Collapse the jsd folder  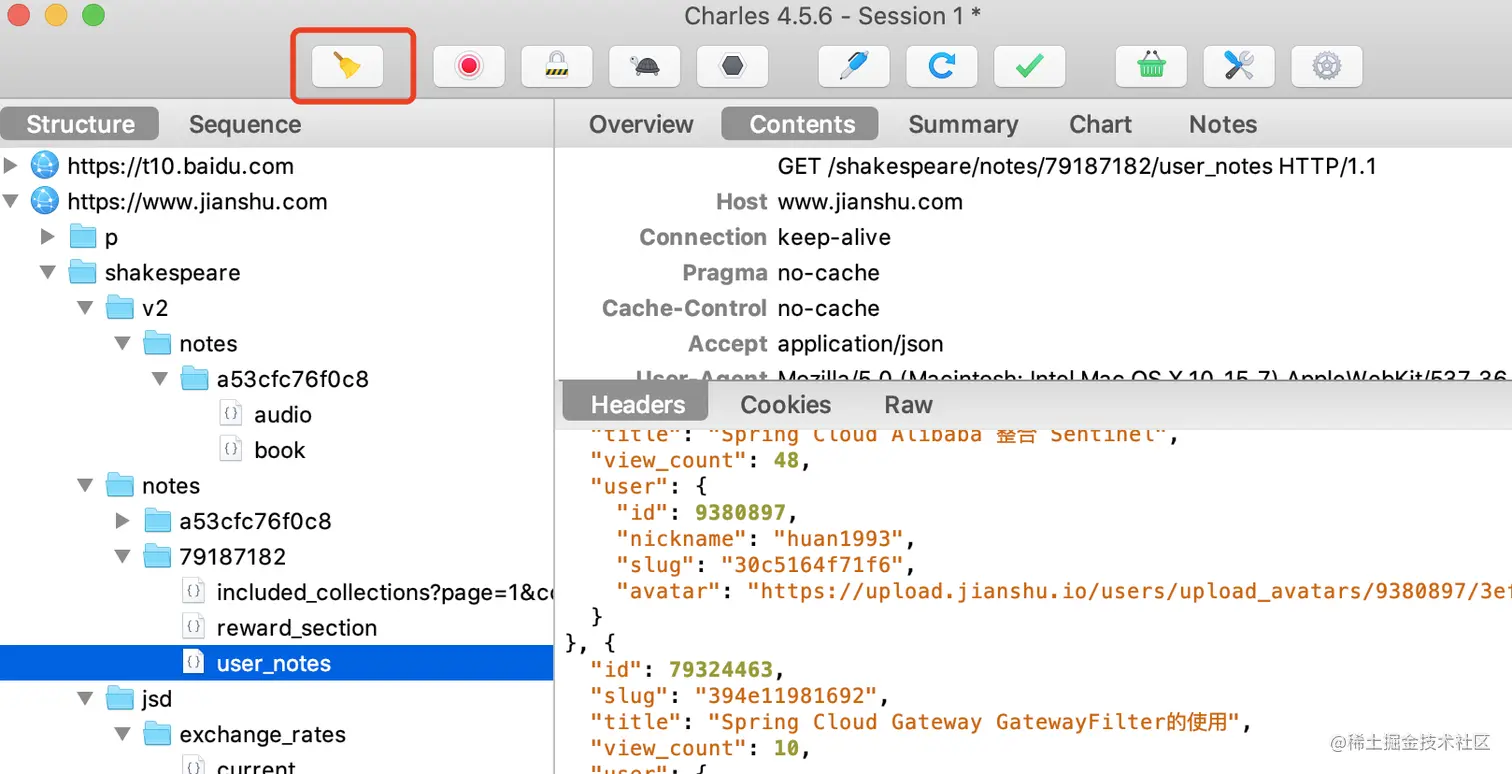click(85, 698)
